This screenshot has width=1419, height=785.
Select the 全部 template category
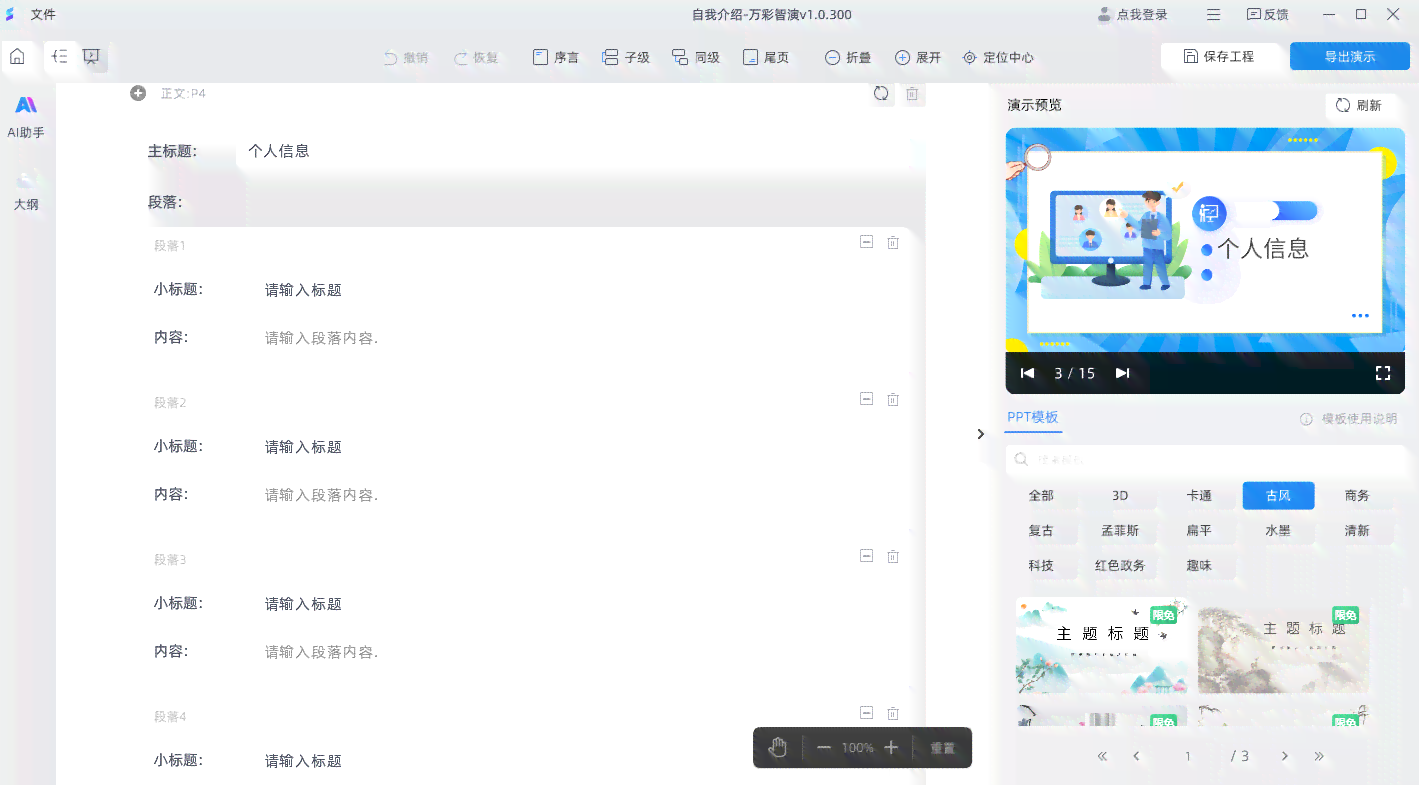[1041, 496]
